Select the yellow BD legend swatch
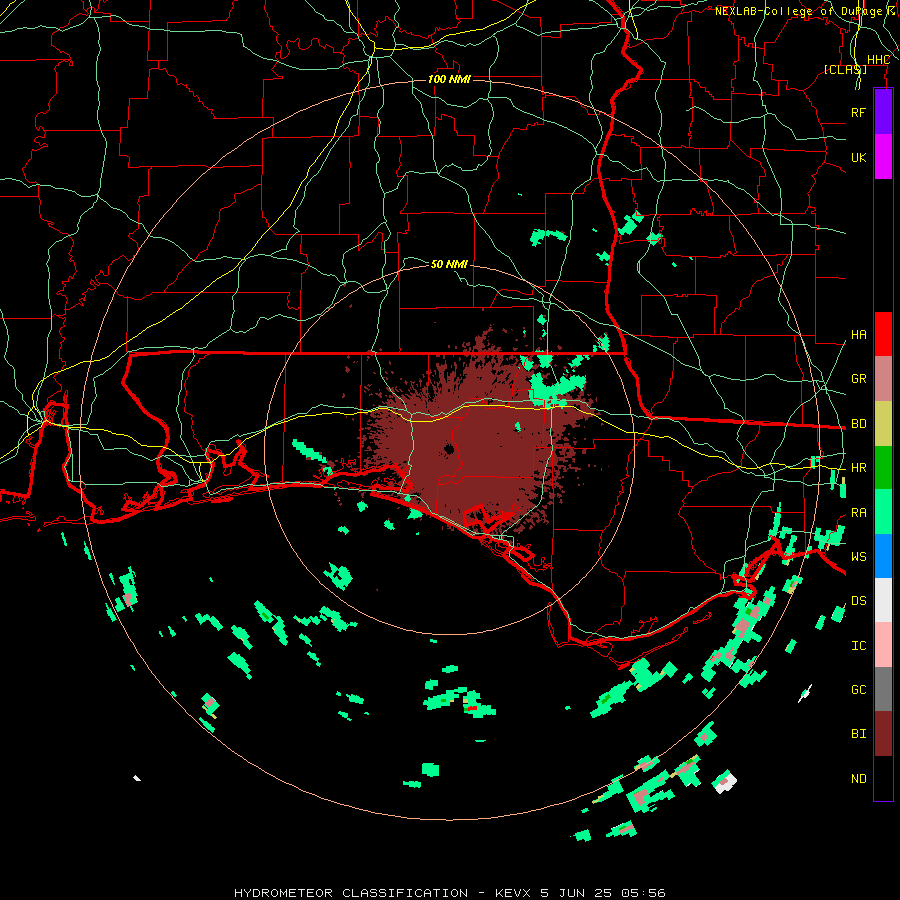 click(x=883, y=423)
